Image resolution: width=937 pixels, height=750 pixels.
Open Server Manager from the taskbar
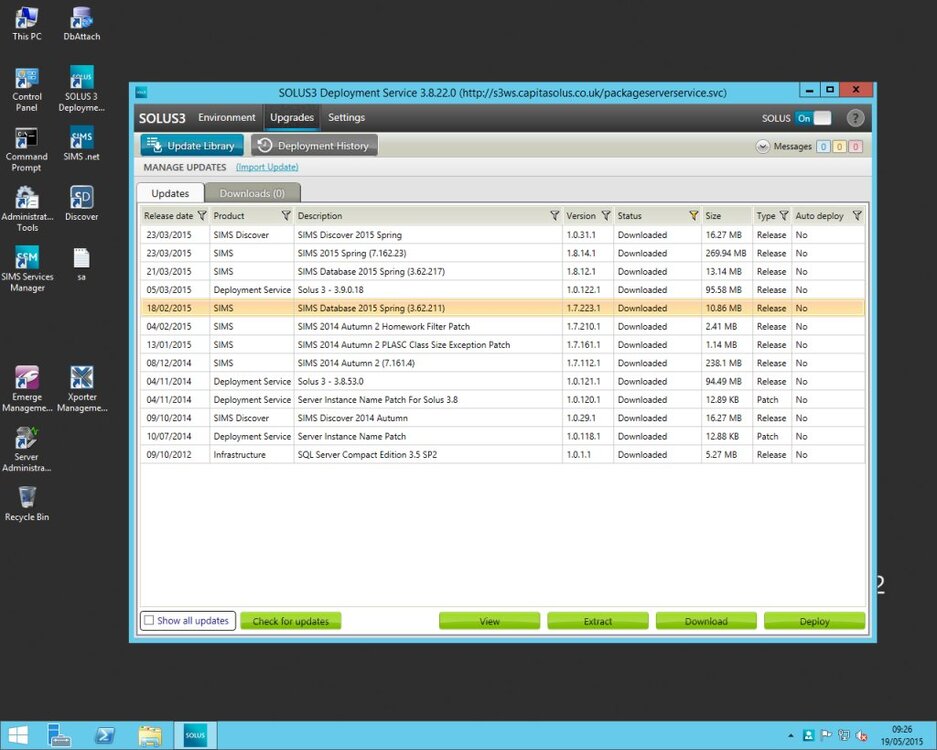tap(59, 736)
